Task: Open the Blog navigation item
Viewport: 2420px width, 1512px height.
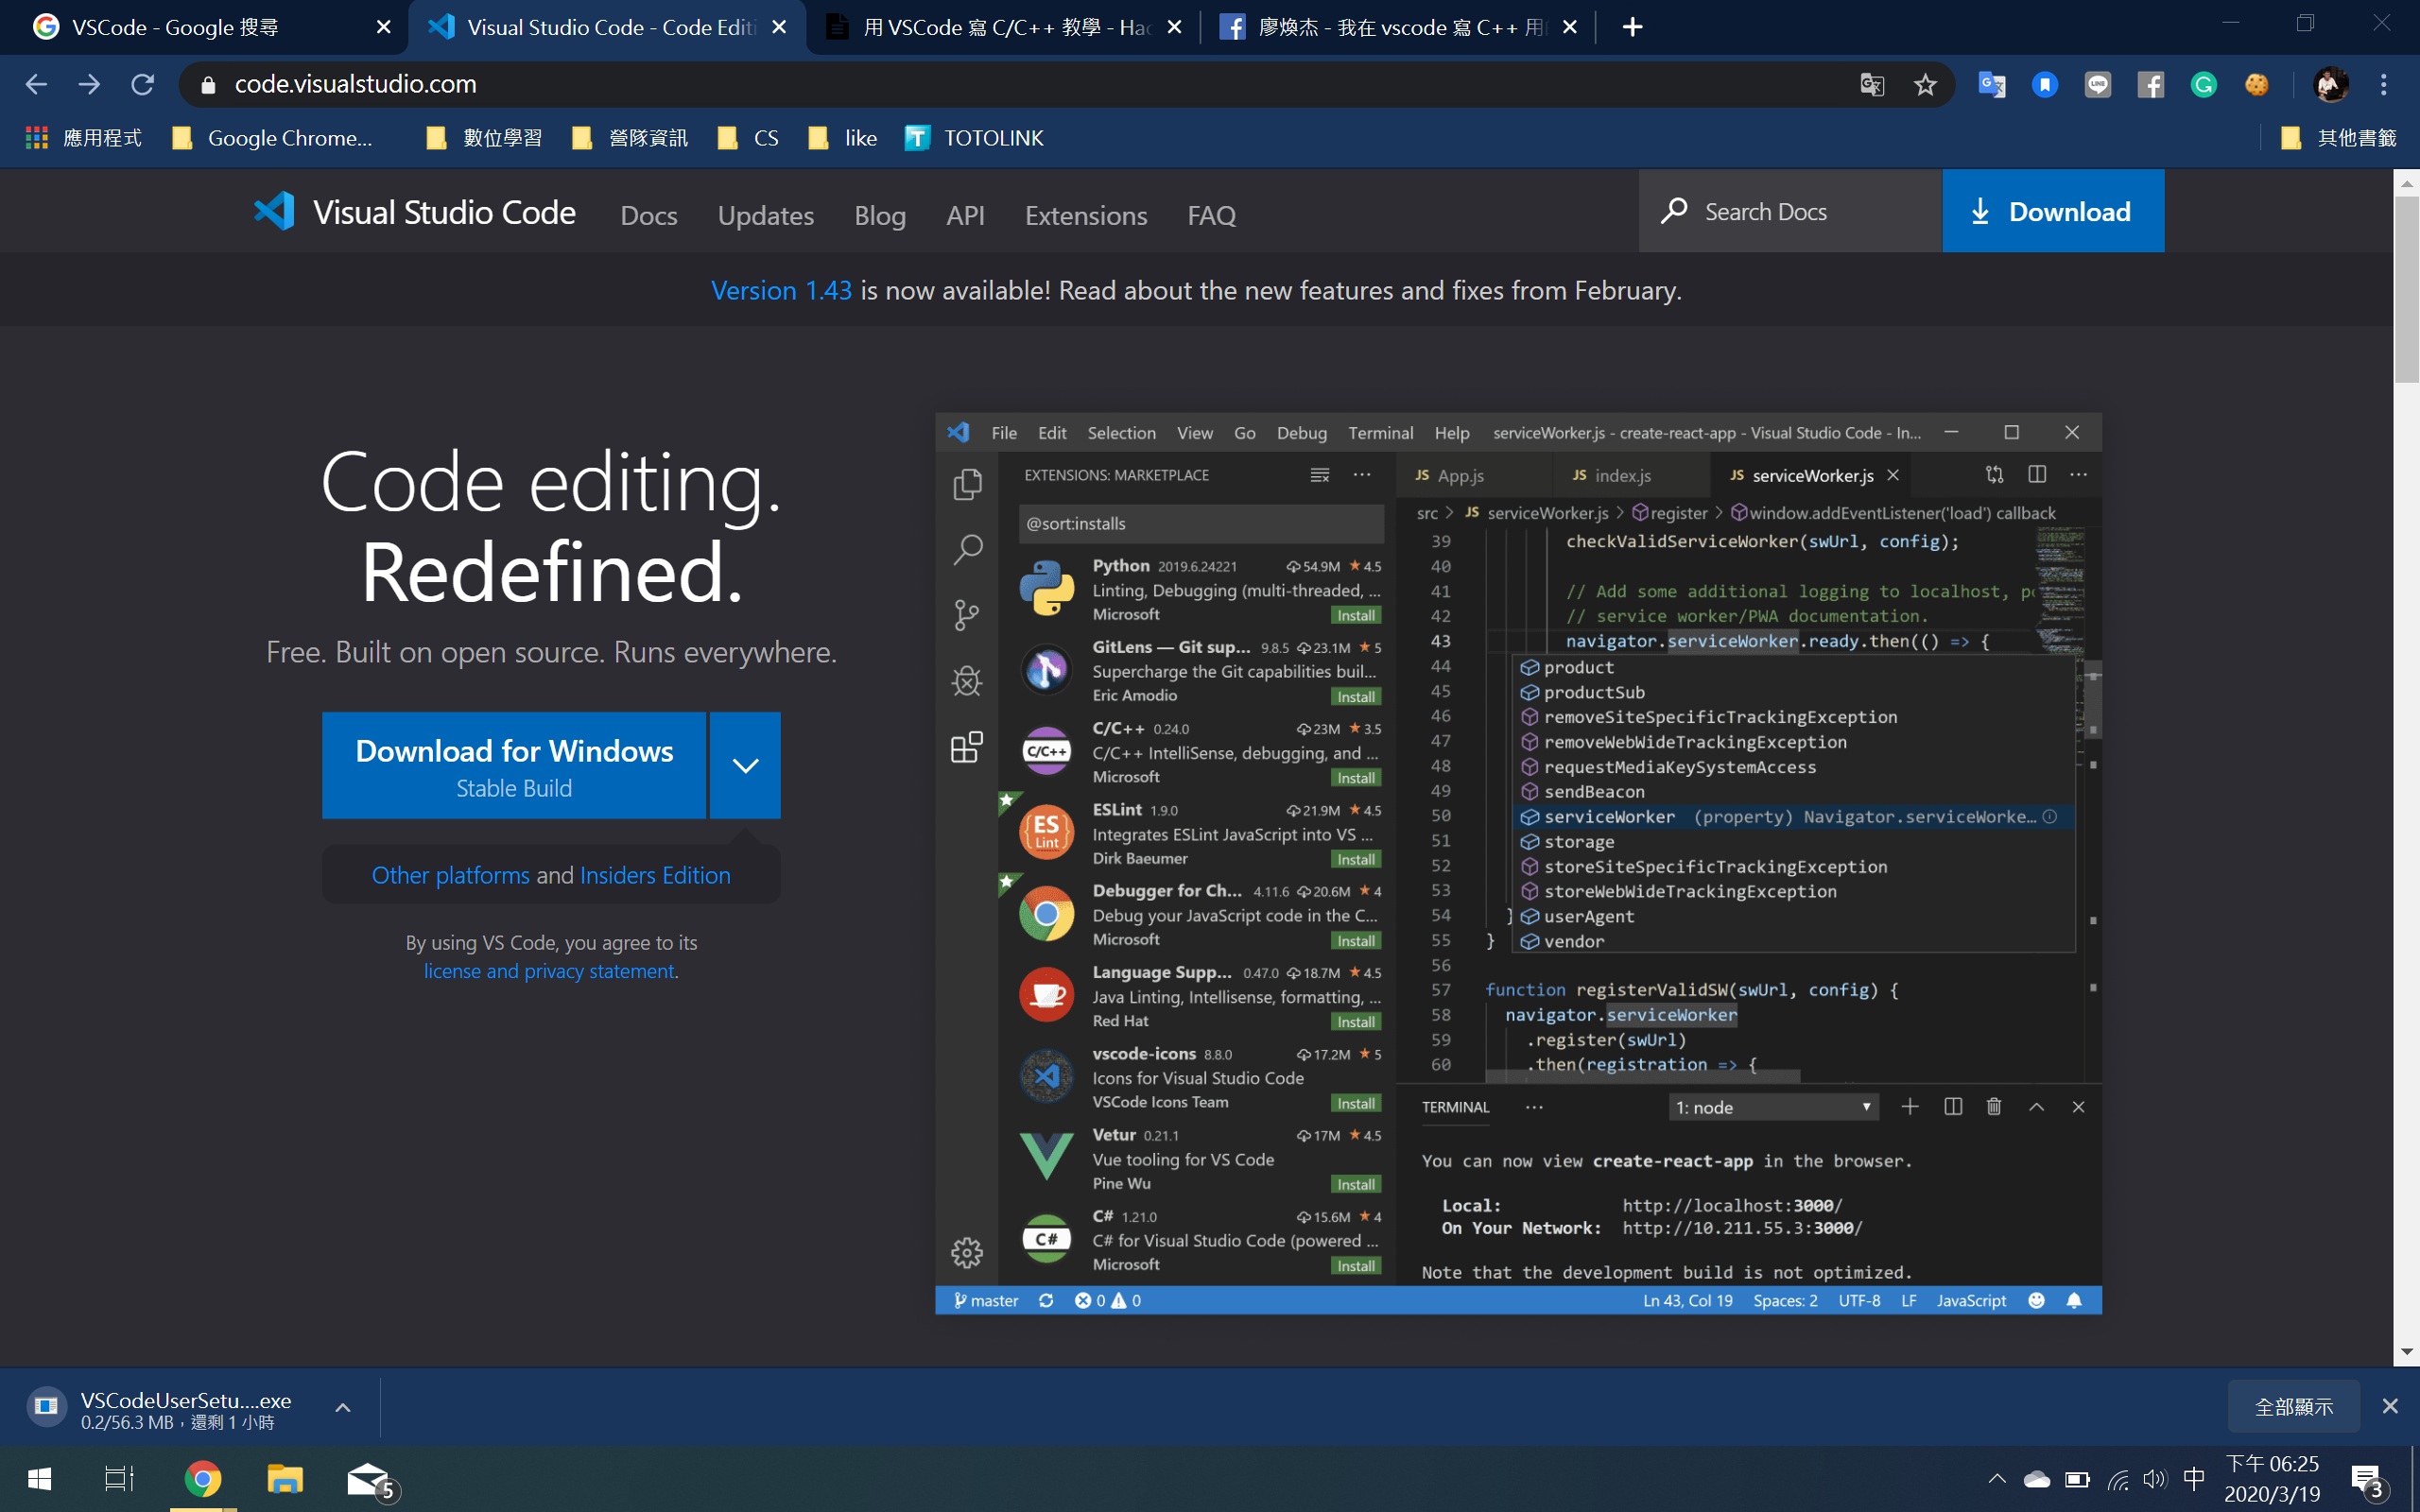Action: pos(880,215)
